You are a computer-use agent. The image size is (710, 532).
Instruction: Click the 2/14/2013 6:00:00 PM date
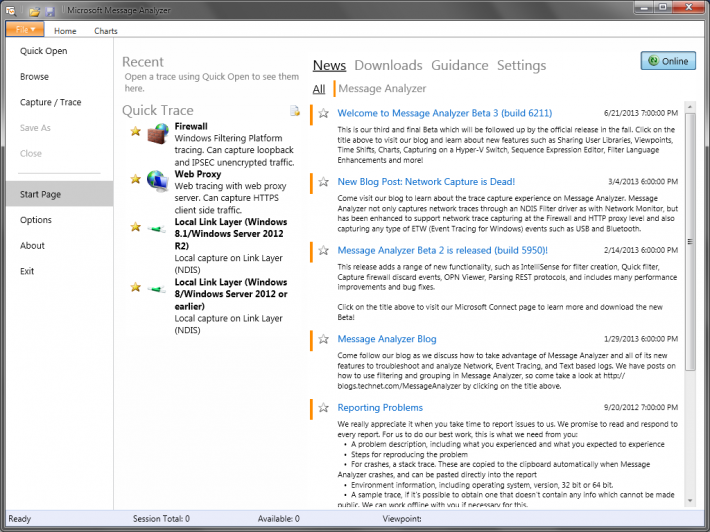click(x=641, y=250)
